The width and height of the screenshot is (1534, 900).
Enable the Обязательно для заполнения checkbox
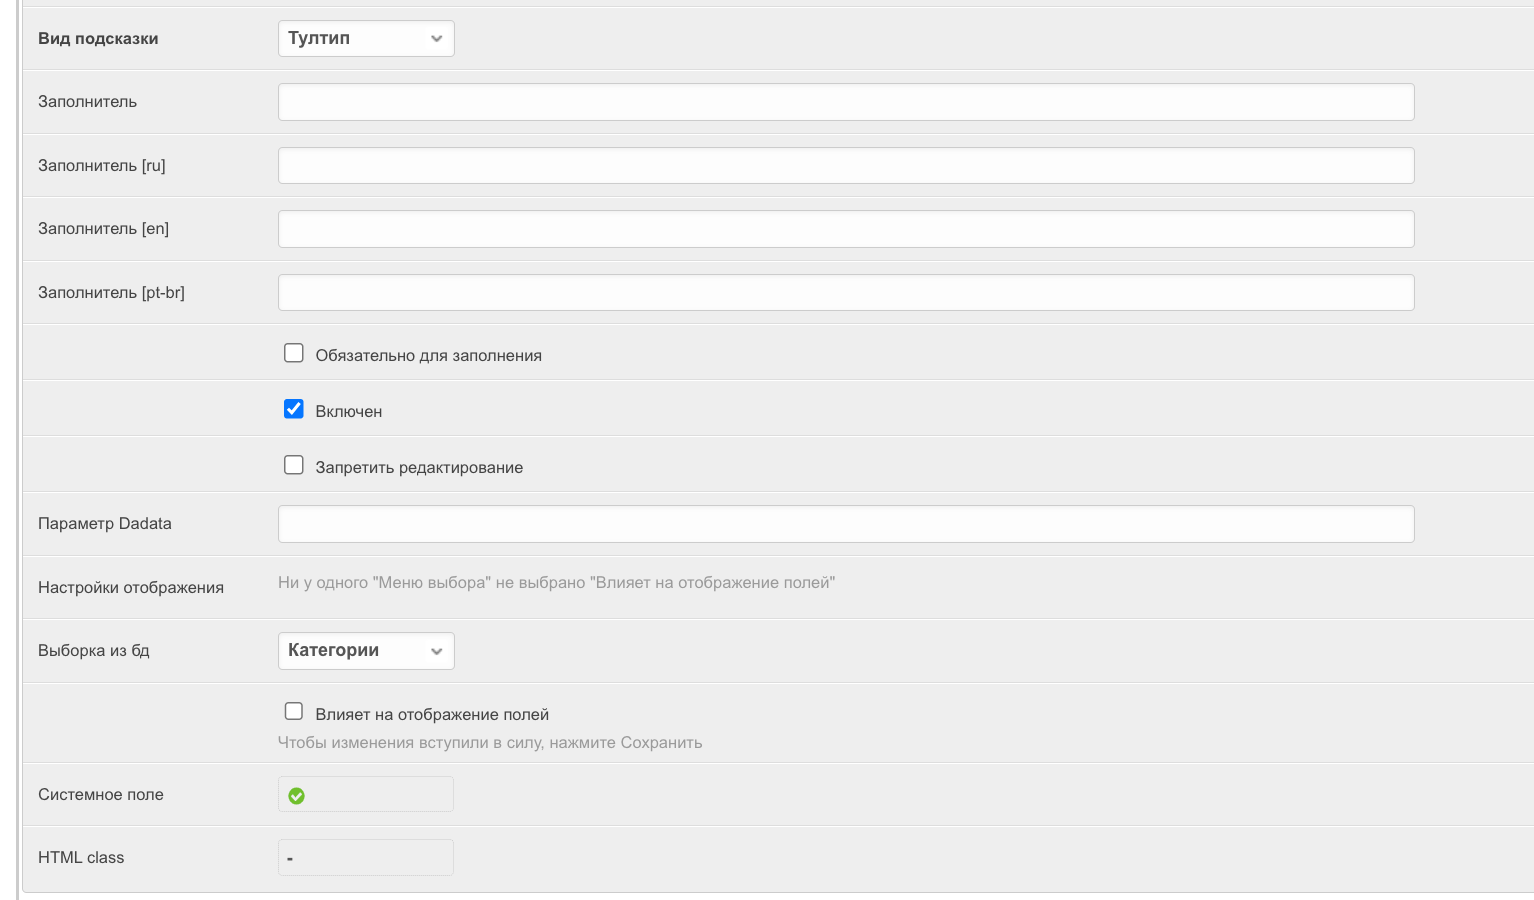coord(294,353)
